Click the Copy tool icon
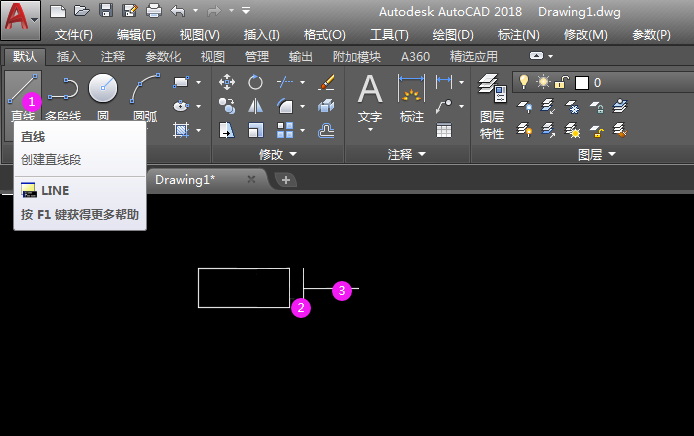Viewport: 694px width, 436px height. pyautogui.click(x=227, y=106)
